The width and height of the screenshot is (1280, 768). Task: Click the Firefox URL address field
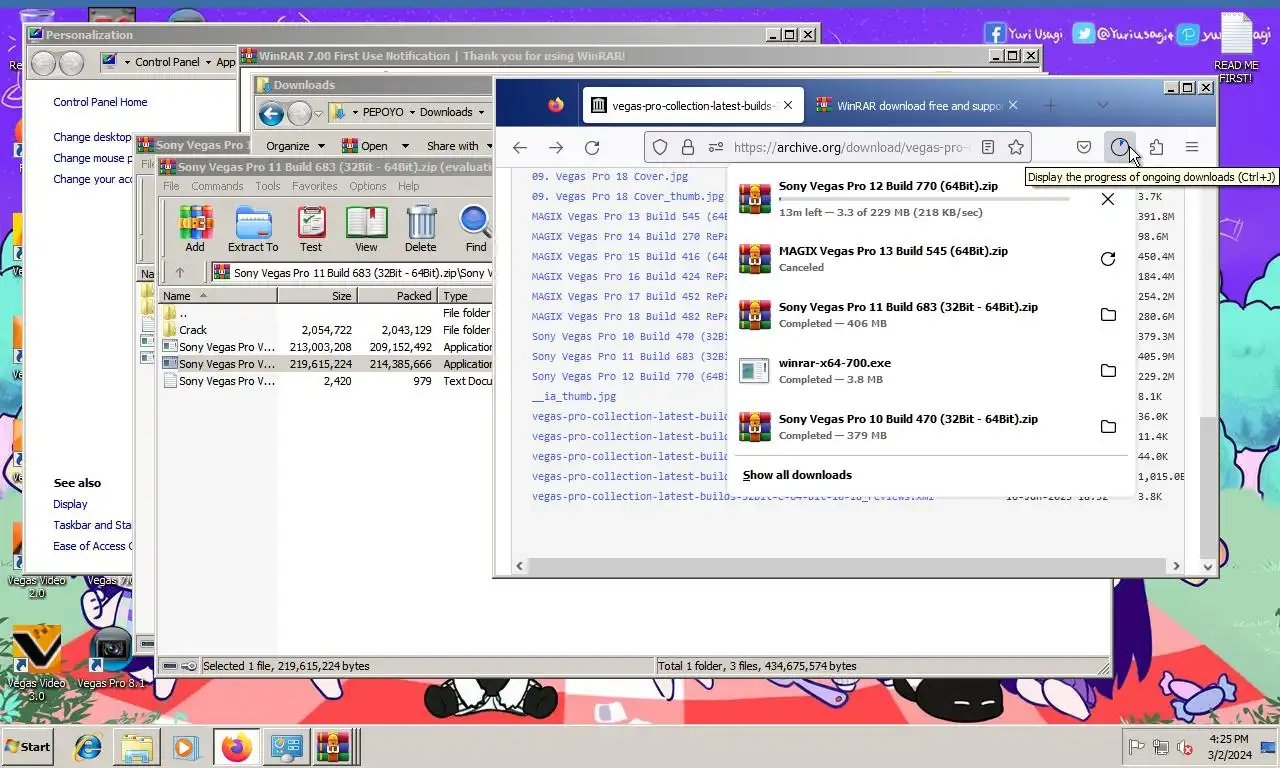850,147
